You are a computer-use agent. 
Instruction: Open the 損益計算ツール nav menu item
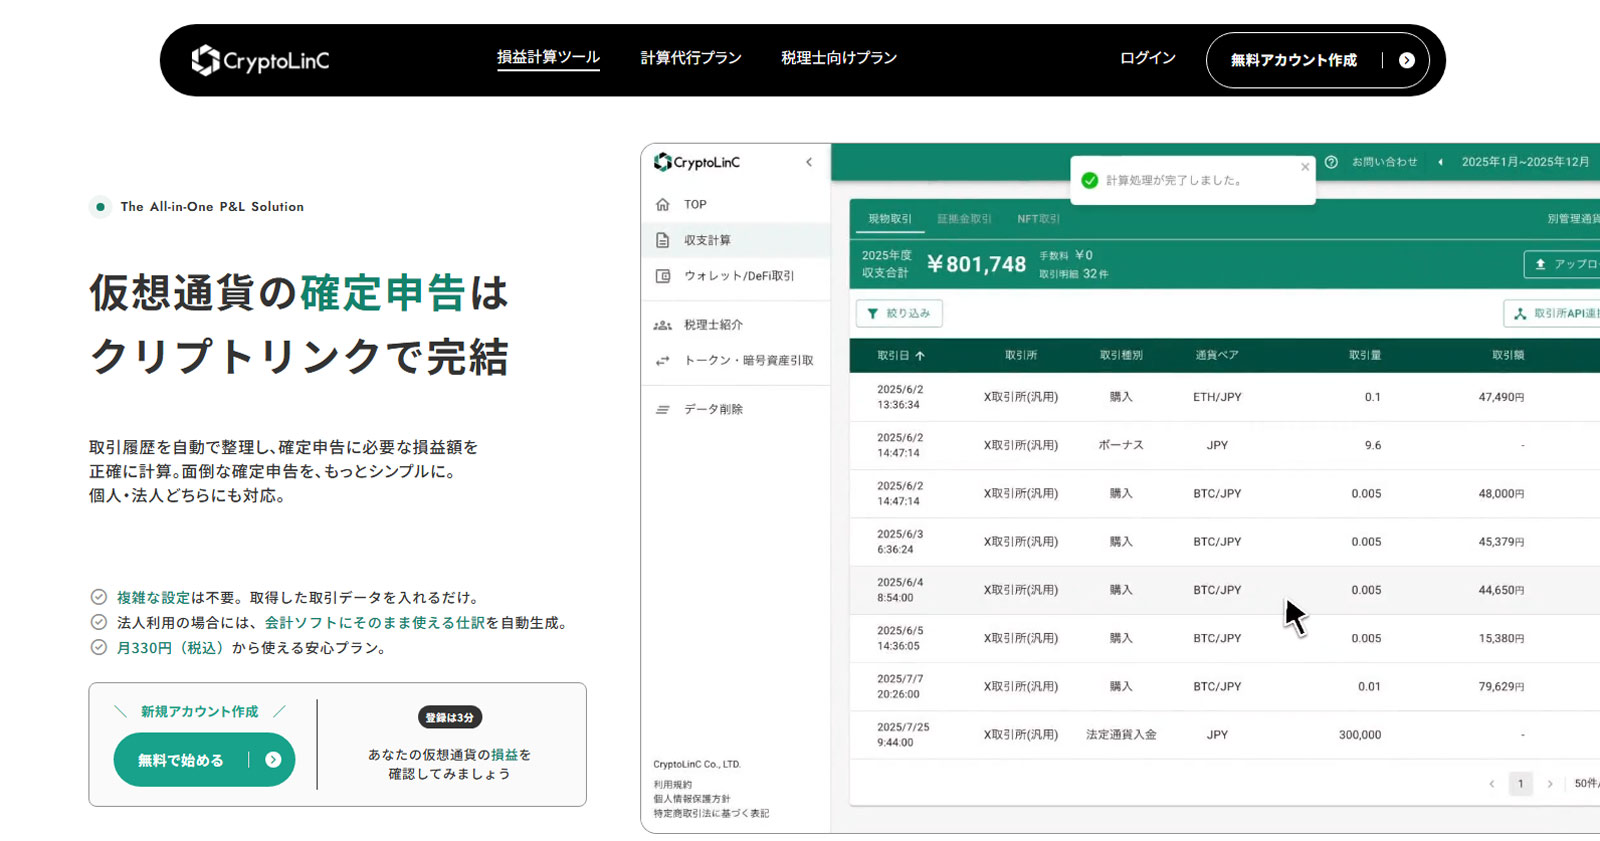(x=548, y=58)
